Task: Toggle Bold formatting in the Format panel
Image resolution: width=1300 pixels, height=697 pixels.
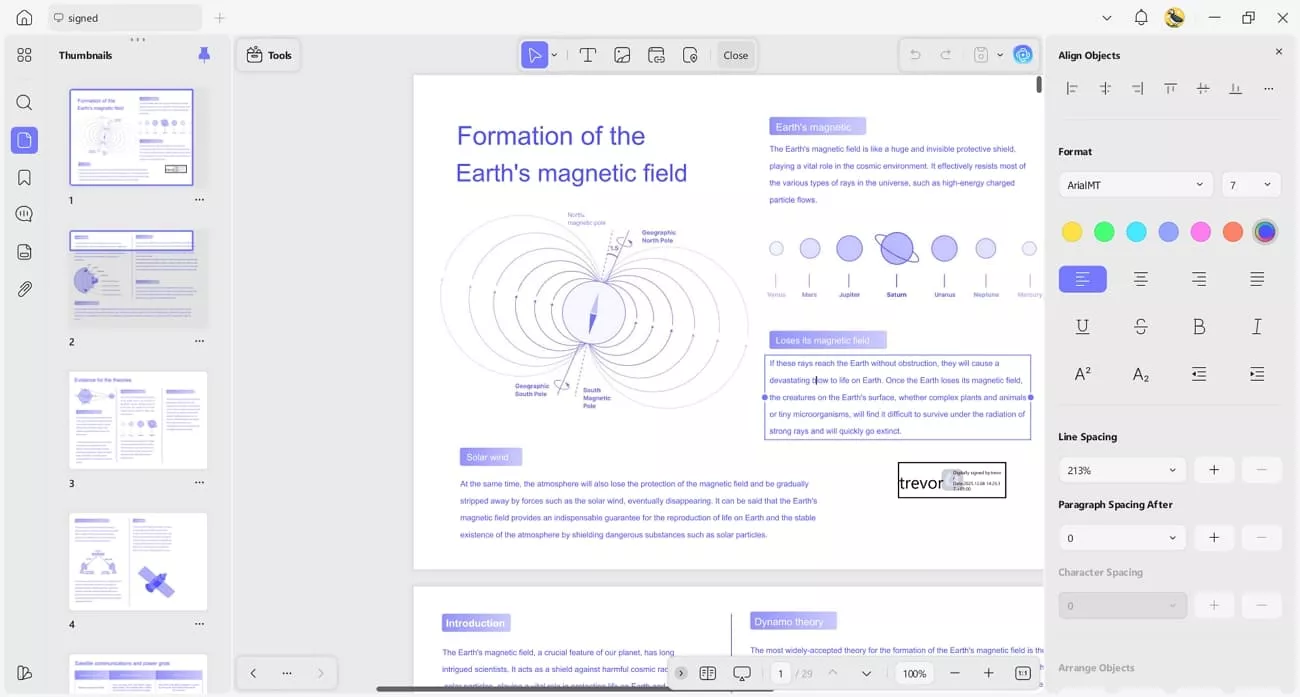Action: [1199, 326]
